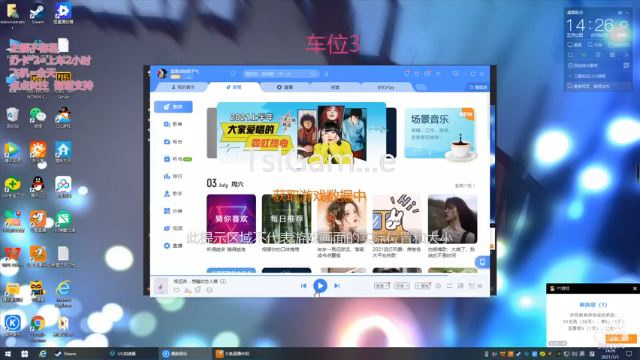
Task: Open the user avatar profile
Action: pyautogui.click(x=162, y=73)
